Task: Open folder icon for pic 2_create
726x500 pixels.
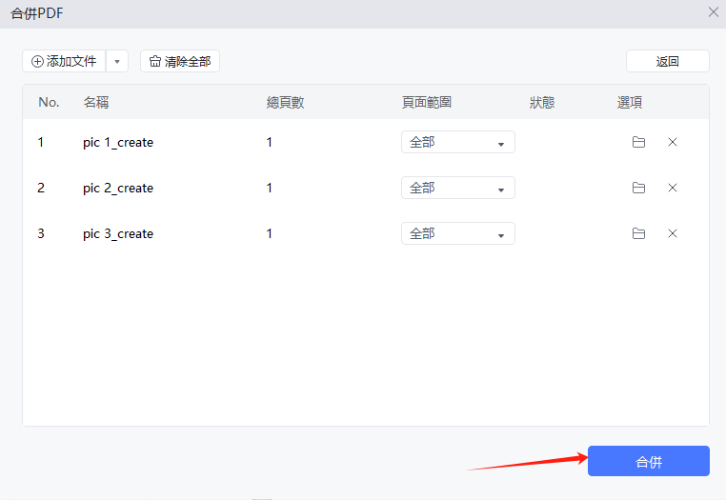Action: [x=638, y=188]
